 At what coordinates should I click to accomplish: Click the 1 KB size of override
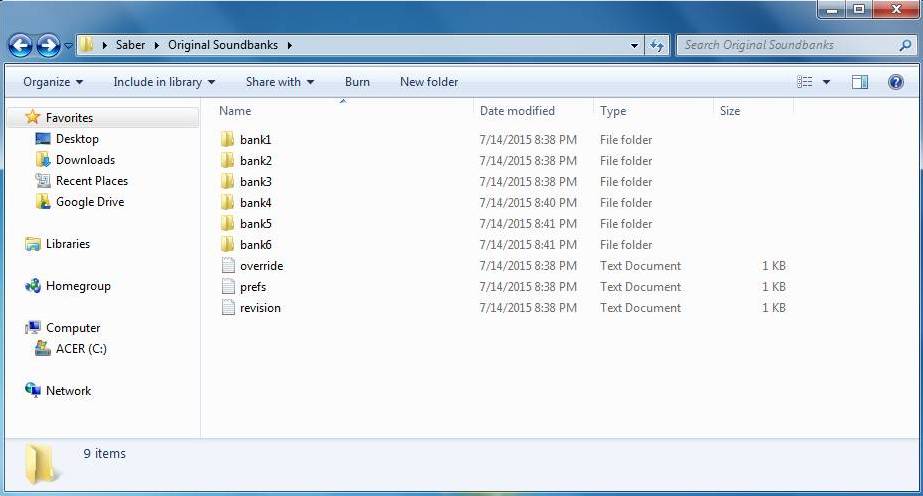773,266
